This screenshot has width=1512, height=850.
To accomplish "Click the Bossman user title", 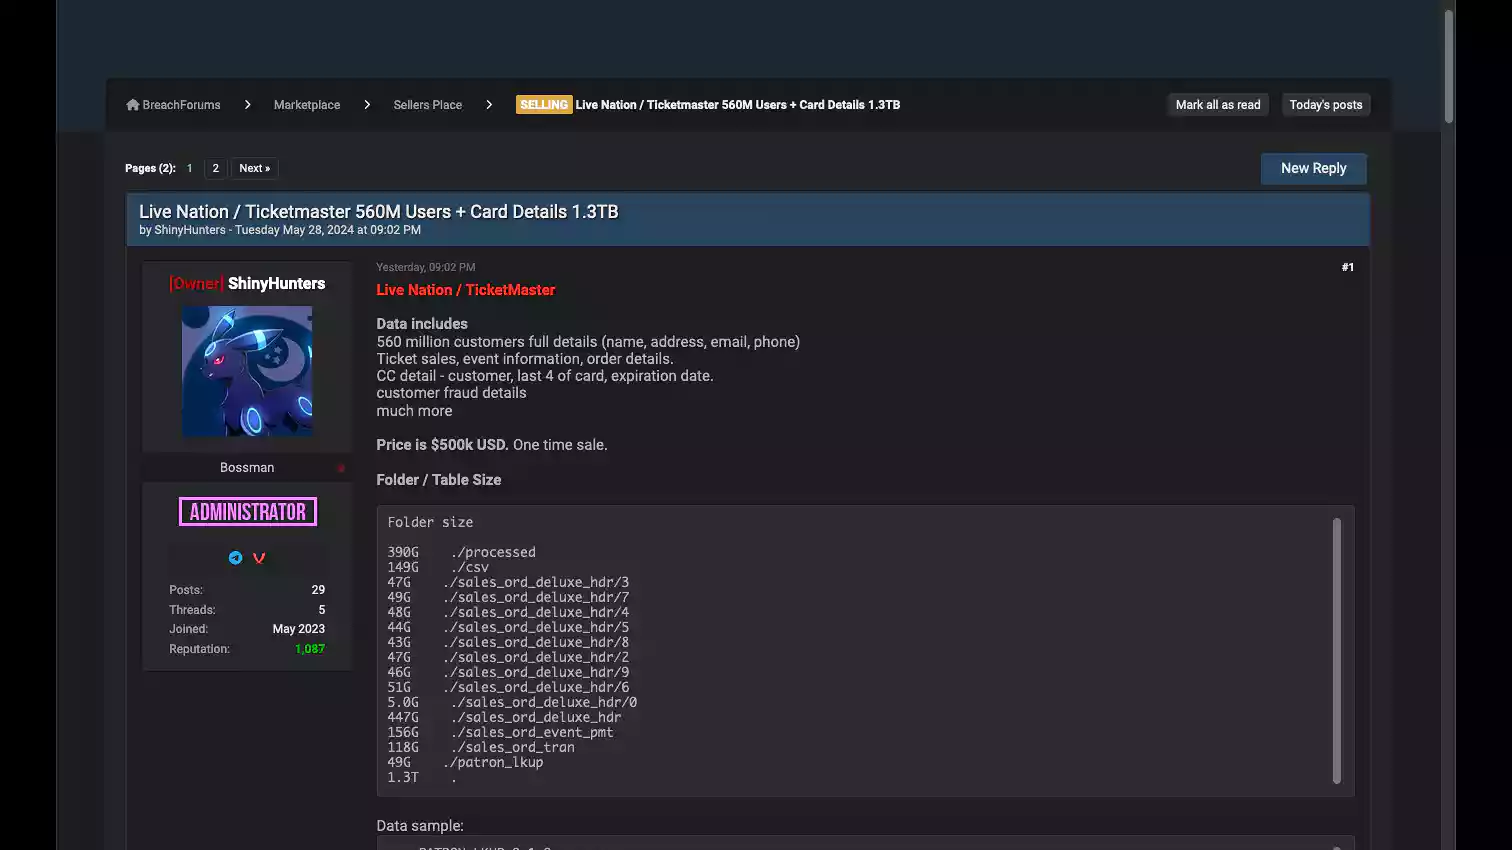I will click(x=247, y=467).
